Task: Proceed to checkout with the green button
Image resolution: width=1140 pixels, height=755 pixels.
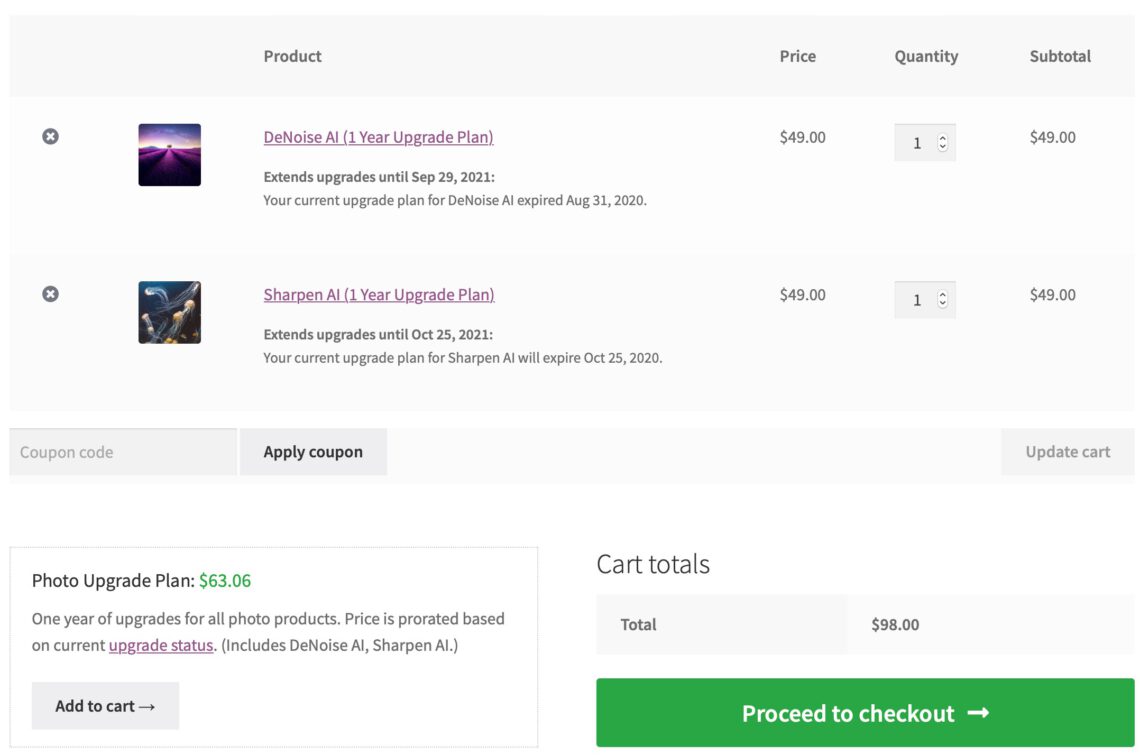Action: pyautogui.click(x=865, y=713)
